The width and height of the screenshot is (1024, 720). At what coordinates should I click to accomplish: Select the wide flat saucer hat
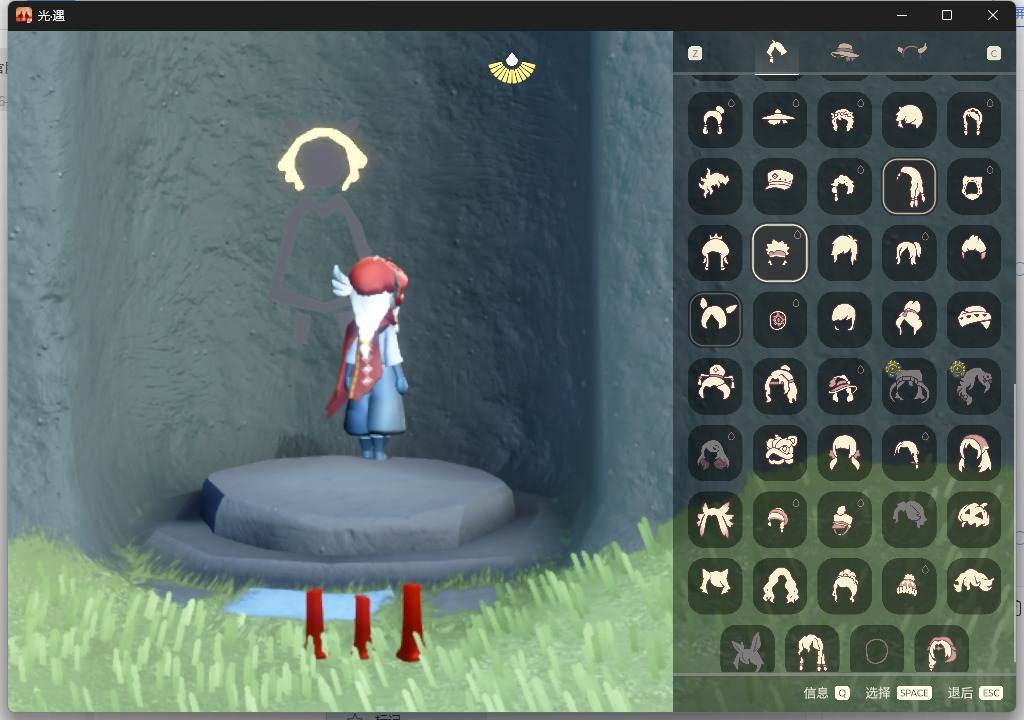(780, 120)
